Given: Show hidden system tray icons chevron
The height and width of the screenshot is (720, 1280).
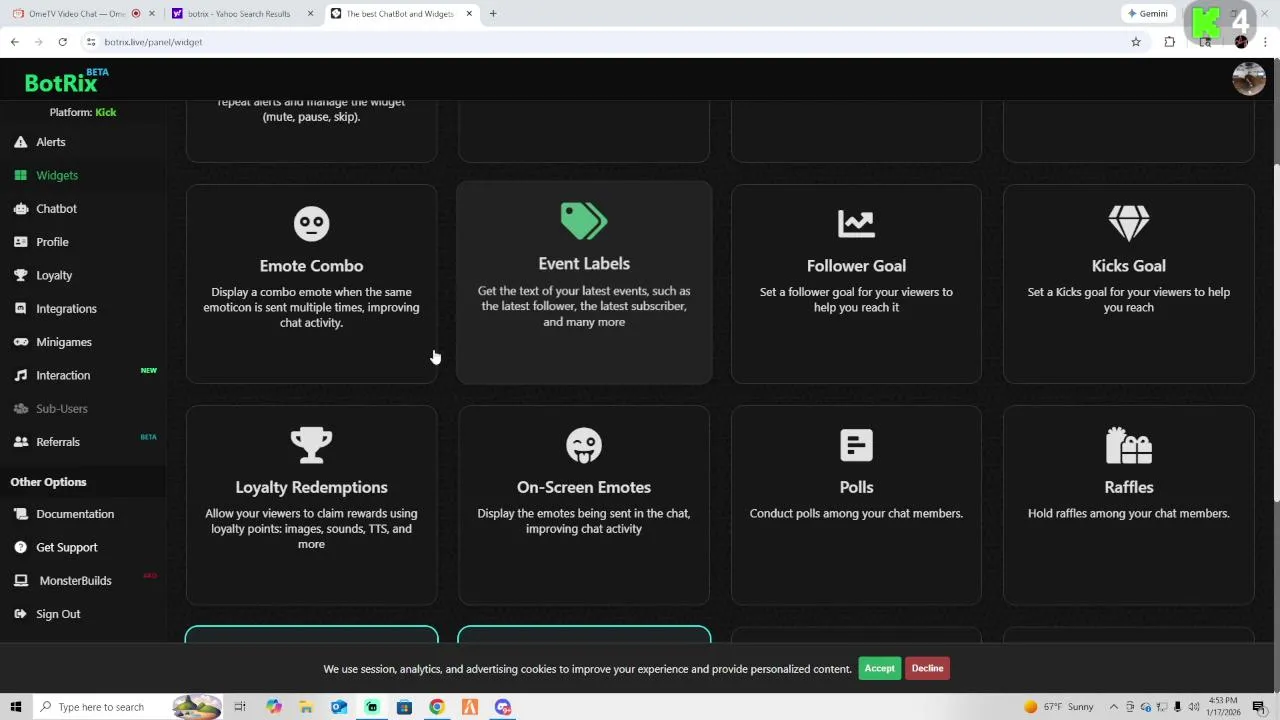Looking at the screenshot, I should (x=1114, y=707).
